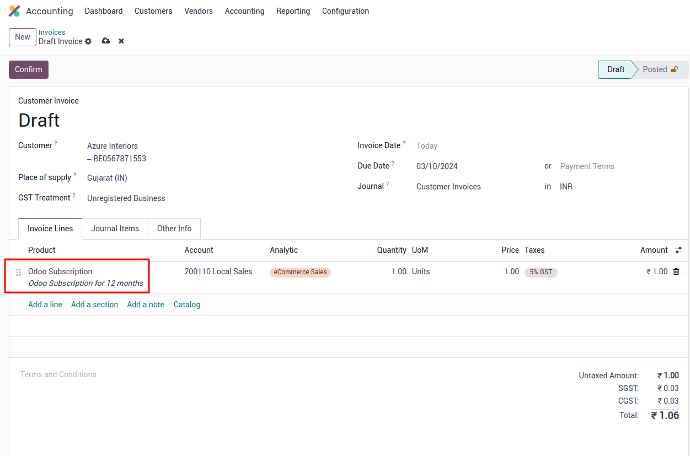Click the Quantity cell 1.00
The width and height of the screenshot is (690, 456).
[x=399, y=272]
